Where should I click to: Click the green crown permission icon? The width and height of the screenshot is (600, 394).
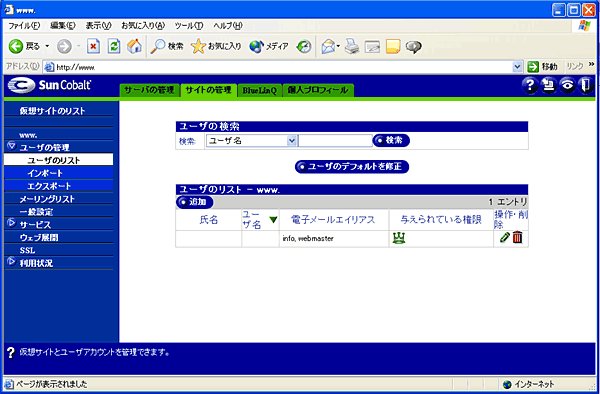point(399,238)
